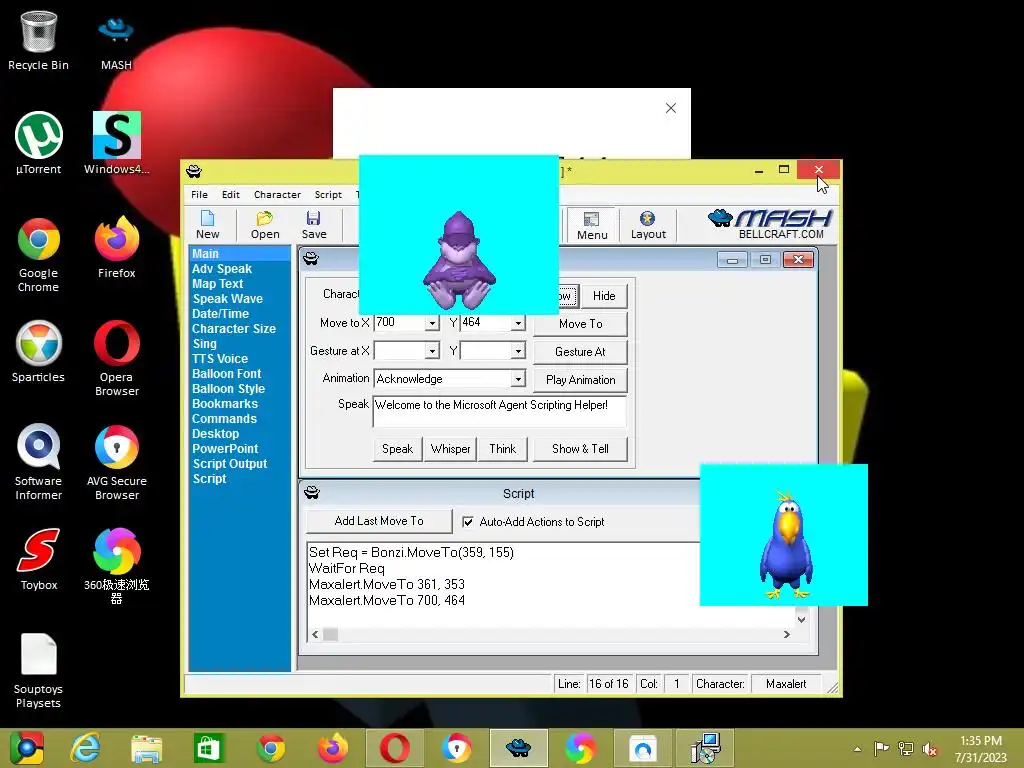Click the purple Bonzi agent character

click(x=459, y=261)
